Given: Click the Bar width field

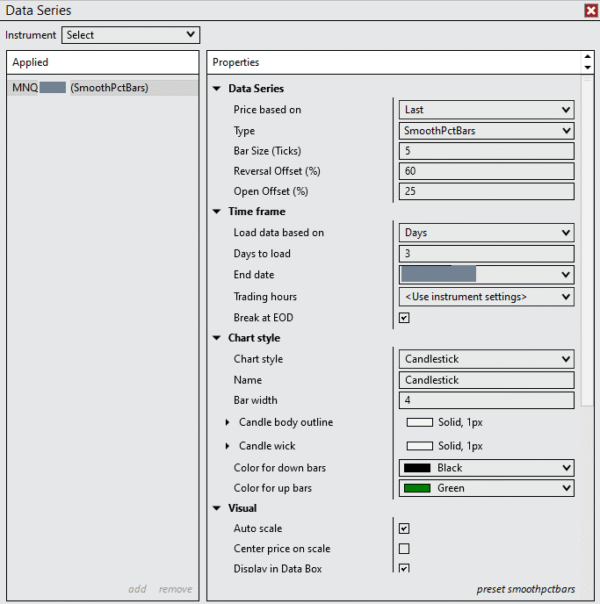Looking at the screenshot, I should (486, 400).
